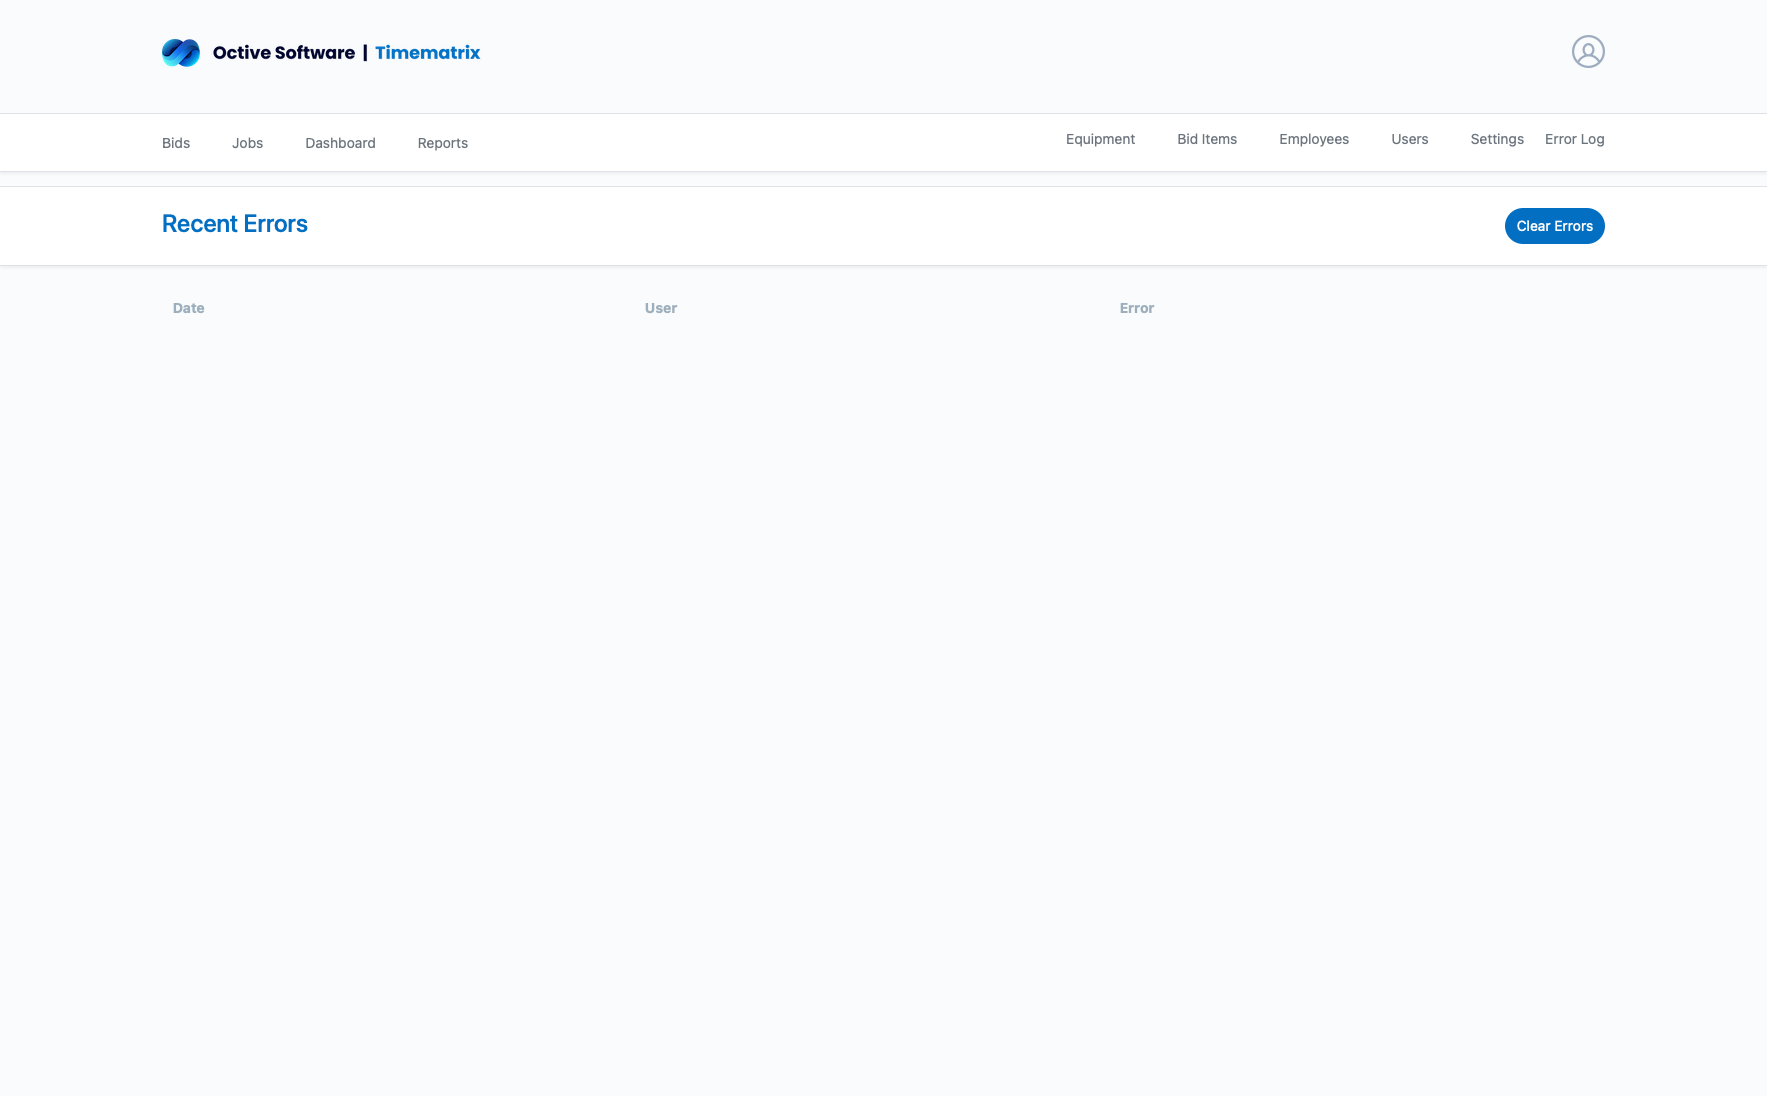Click the divider between Octive Software and Timematrix
Screen dimensions: 1767x1096
[x=365, y=53]
